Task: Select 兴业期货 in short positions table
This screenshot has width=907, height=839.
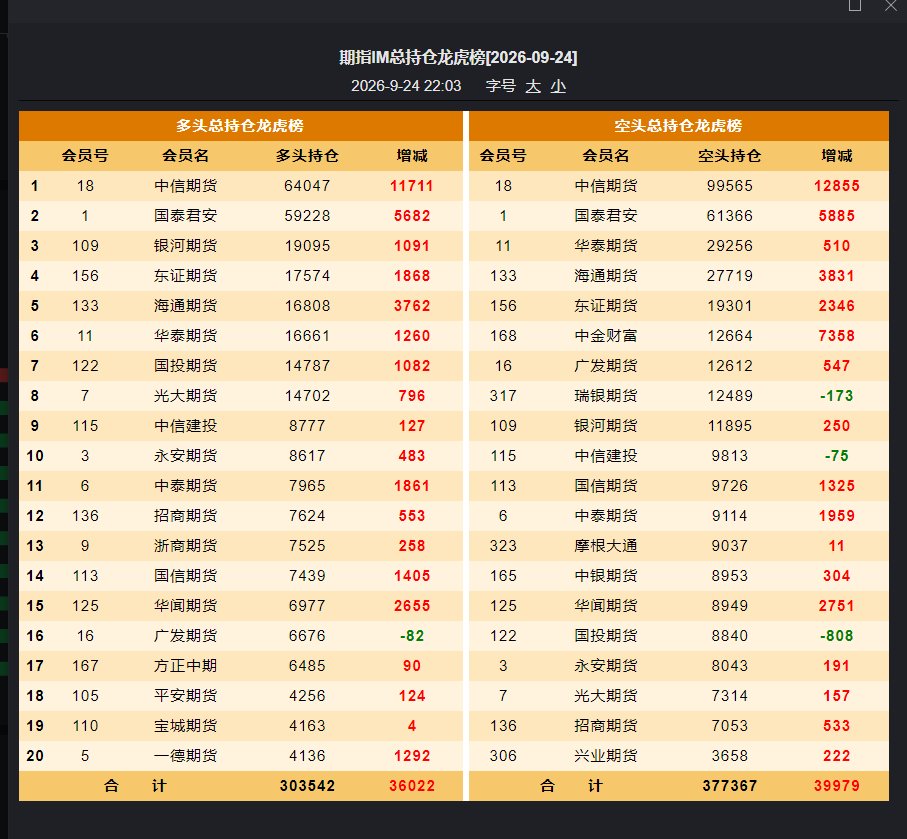Action: (x=606, y=756)
